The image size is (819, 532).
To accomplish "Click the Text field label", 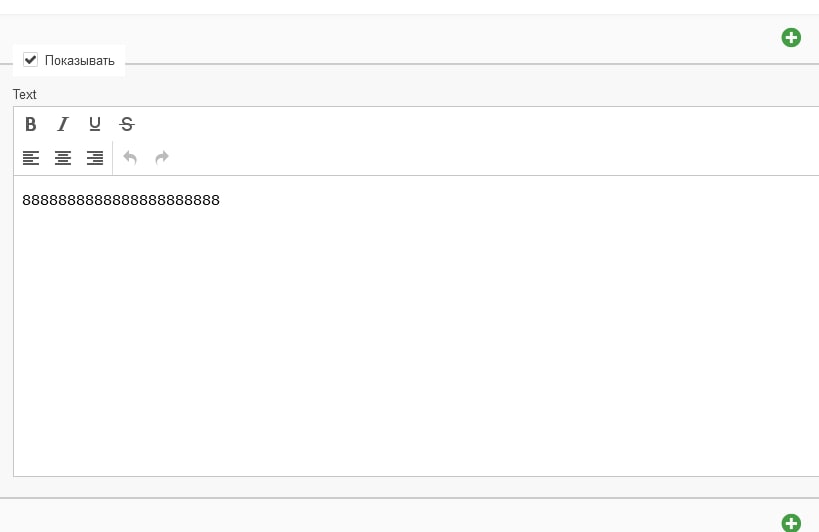I will [x=25, y=94].
